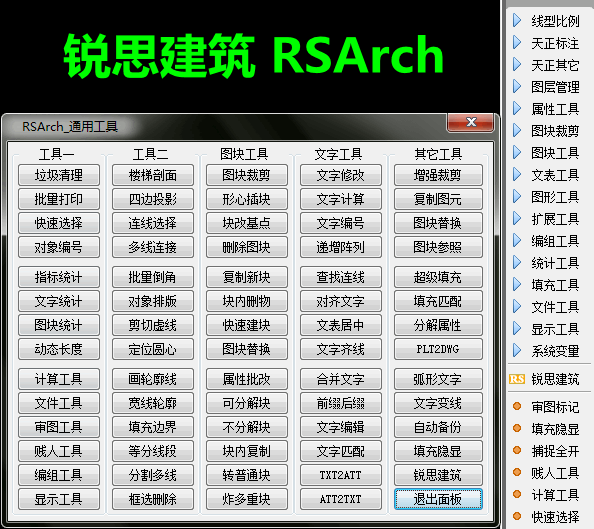This screenshot has height=529, width=594.
Task: Click the 增强裁剪 button
Action: click(x=438, y=175)
